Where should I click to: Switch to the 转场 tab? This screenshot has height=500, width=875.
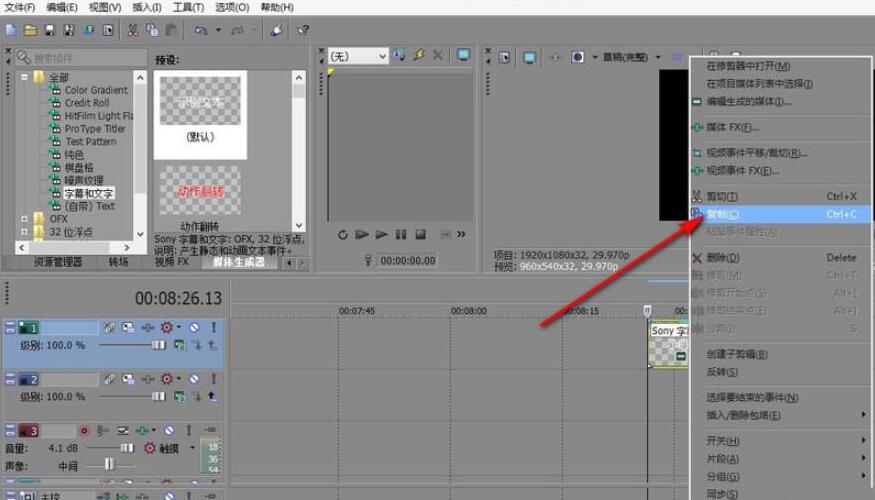[x=119, y=262]
